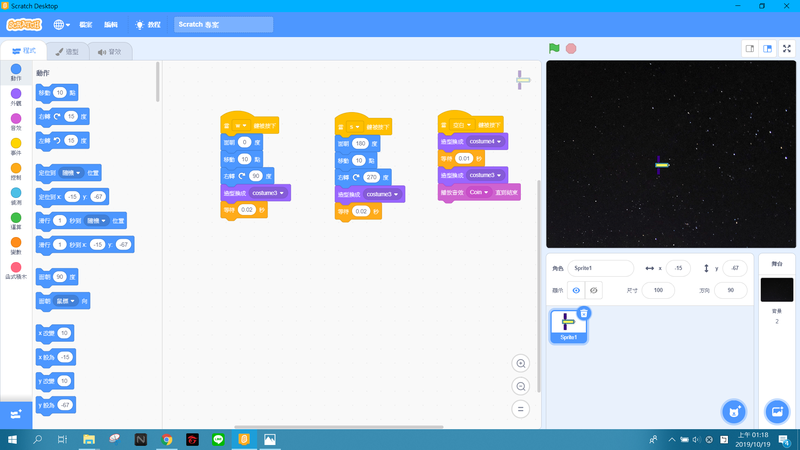This screenshot has width=800, height=450.
Task: Click the choose a backdrop button
Action: click(x=777, y=411)
